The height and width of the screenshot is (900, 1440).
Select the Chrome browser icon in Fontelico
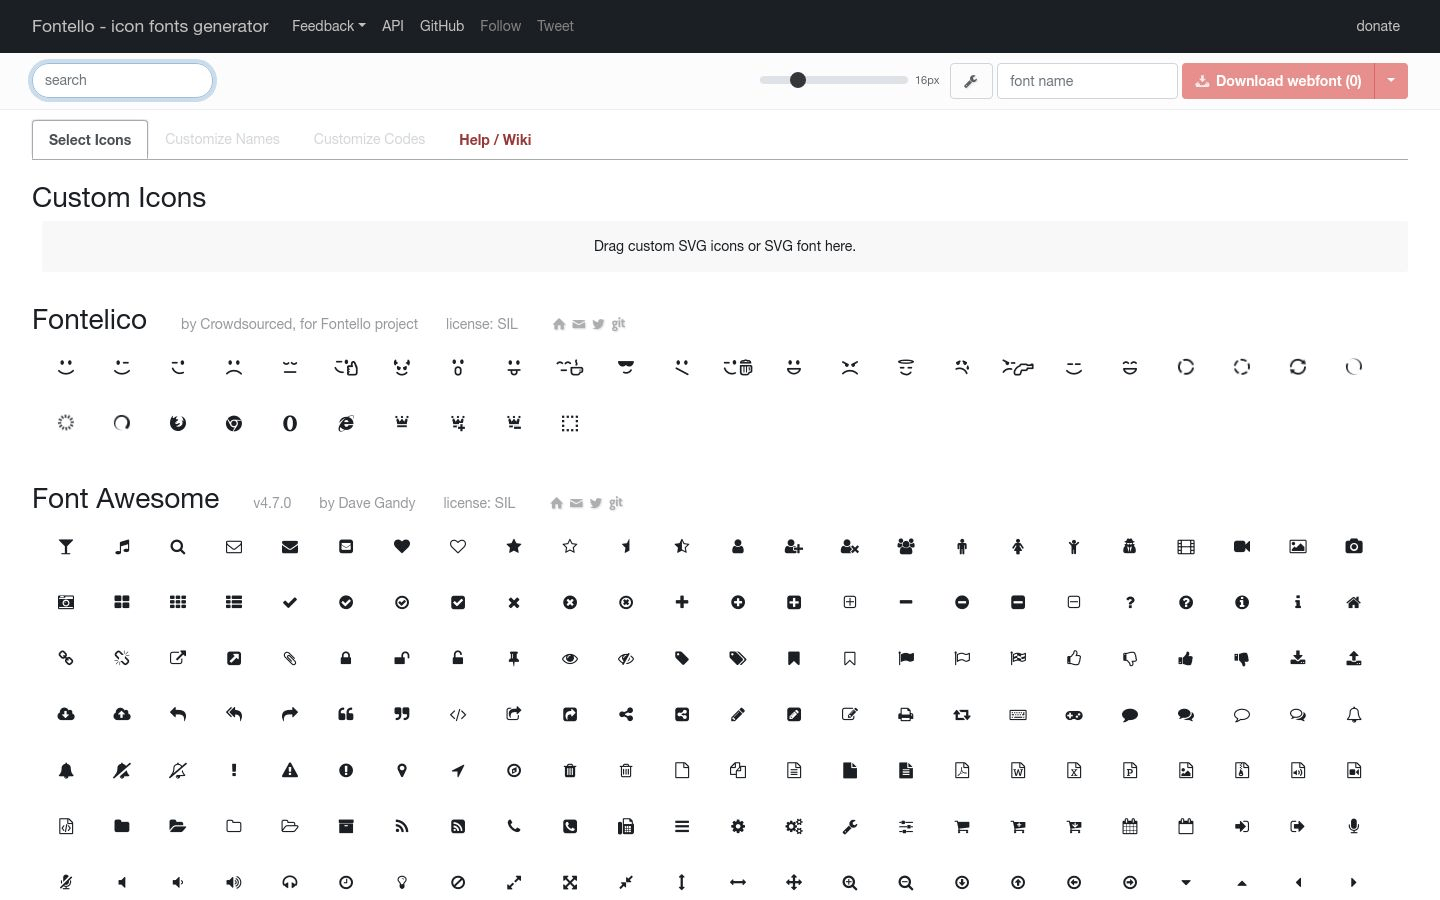coord(234,423)
